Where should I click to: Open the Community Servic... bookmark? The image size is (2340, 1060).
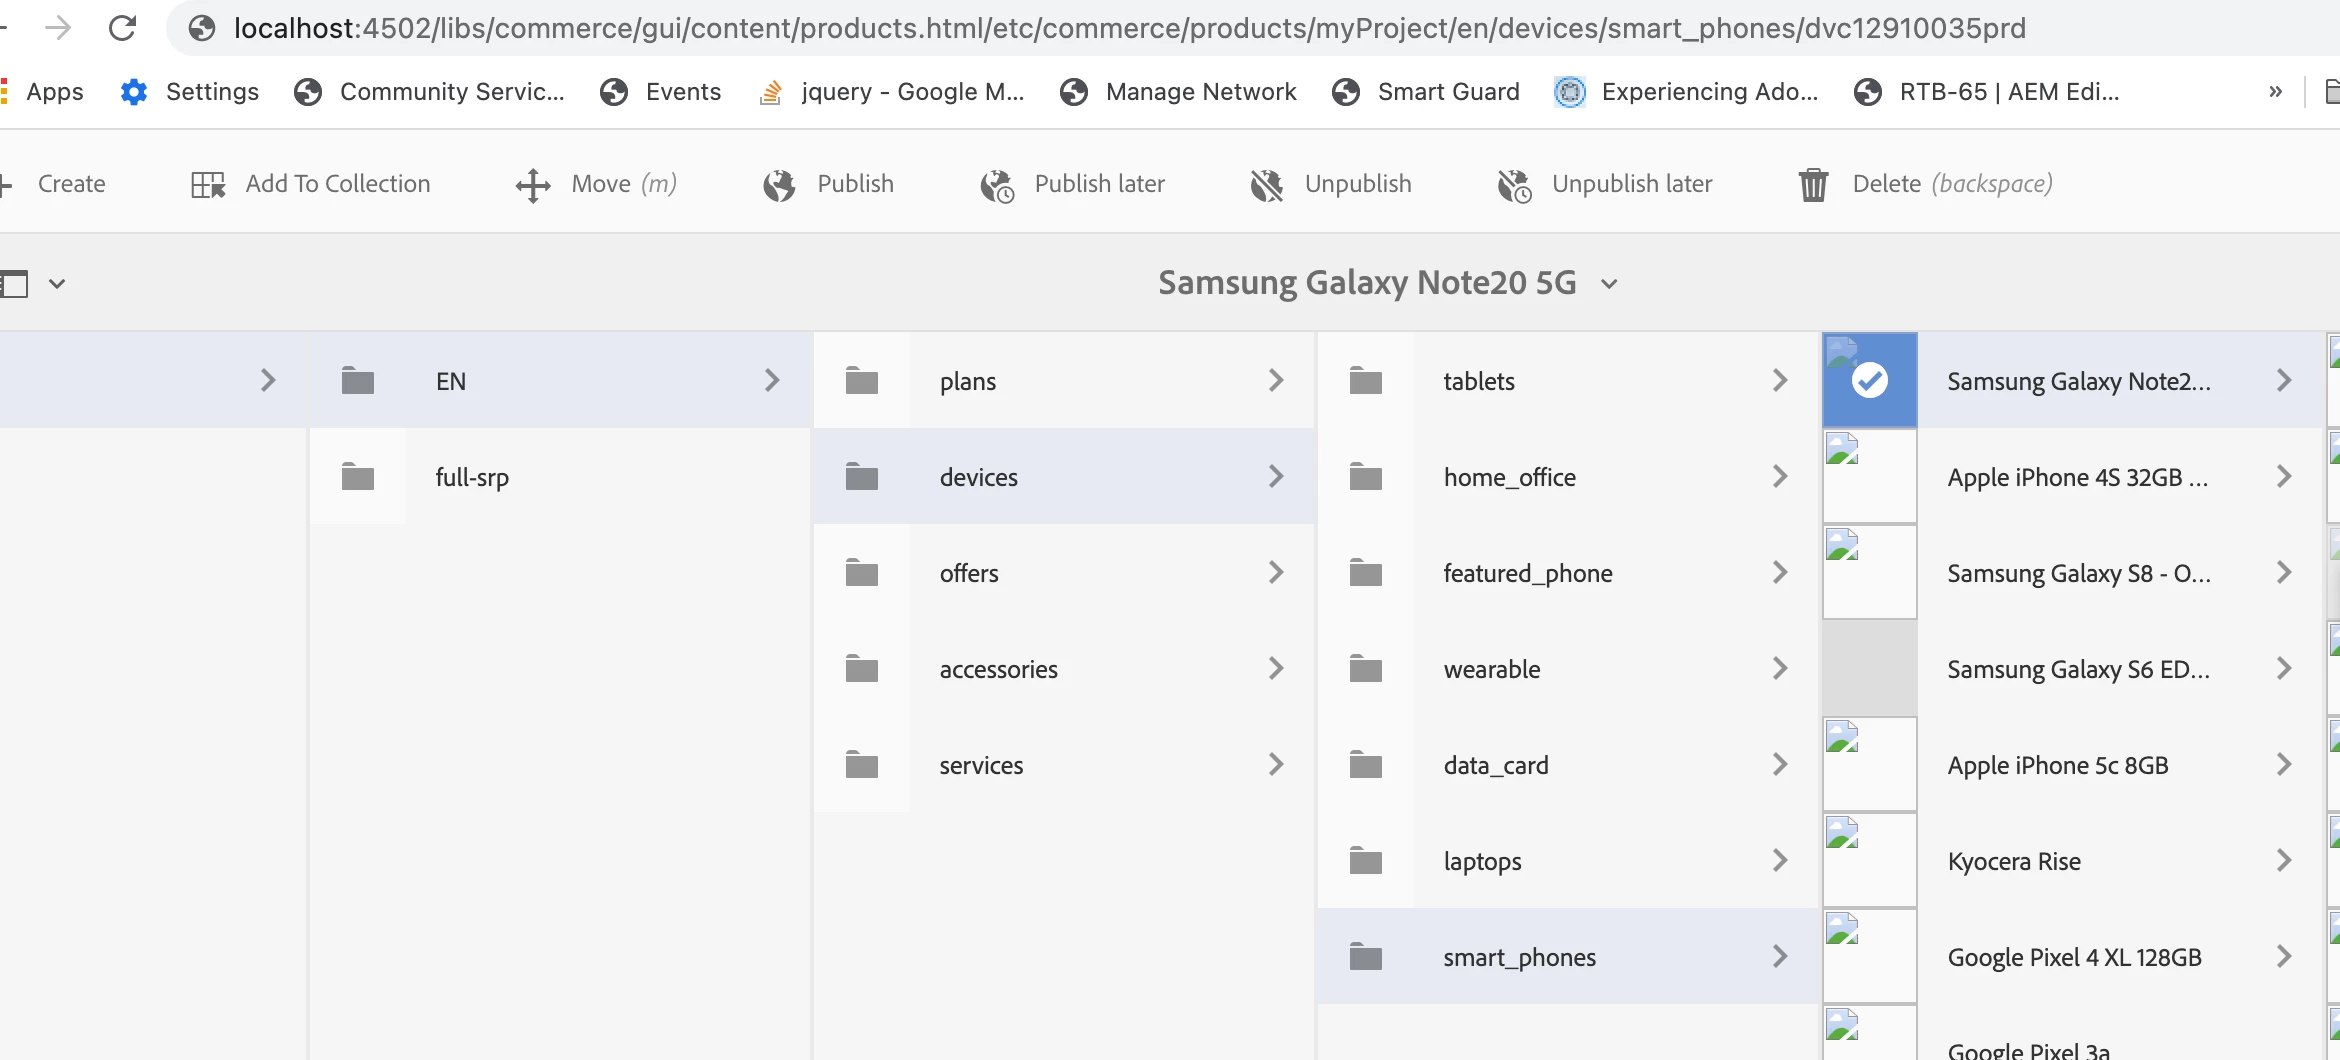click(430, 92)
